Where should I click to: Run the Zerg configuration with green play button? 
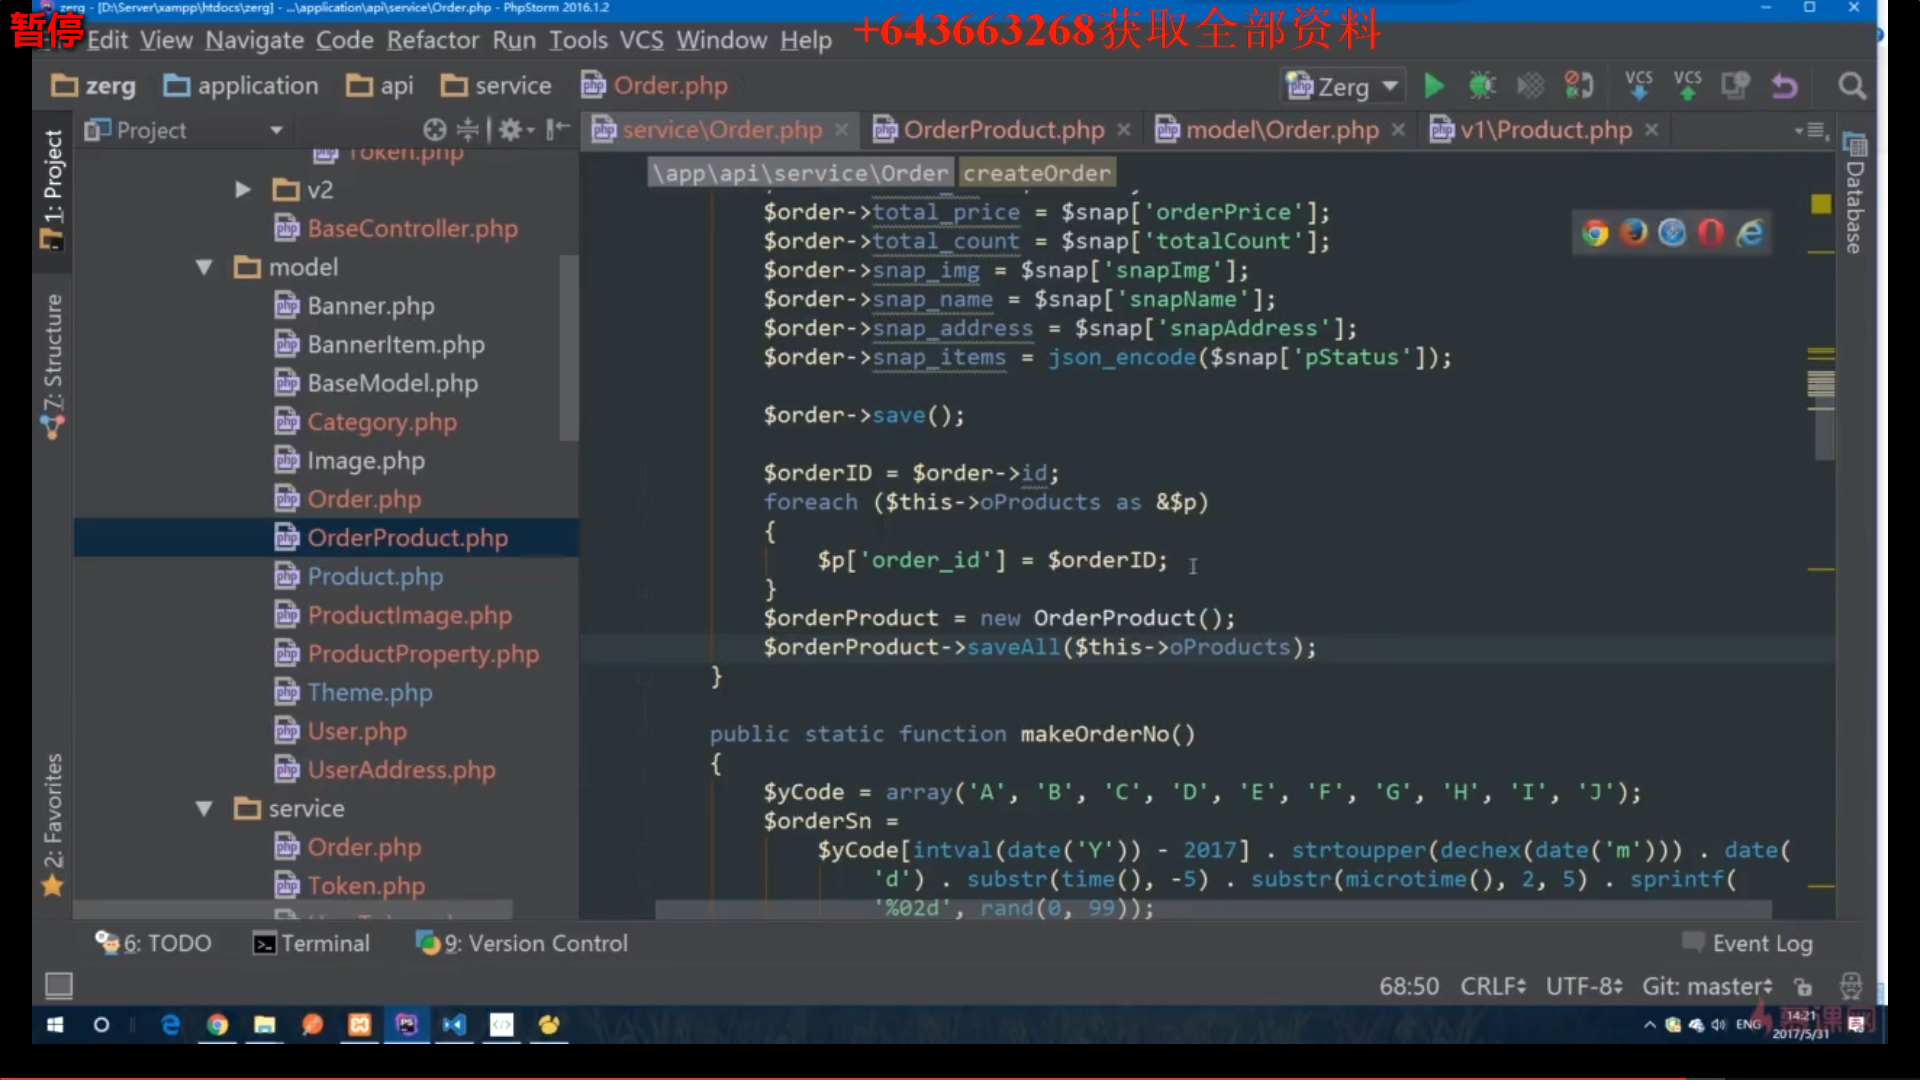[1434, 86]
